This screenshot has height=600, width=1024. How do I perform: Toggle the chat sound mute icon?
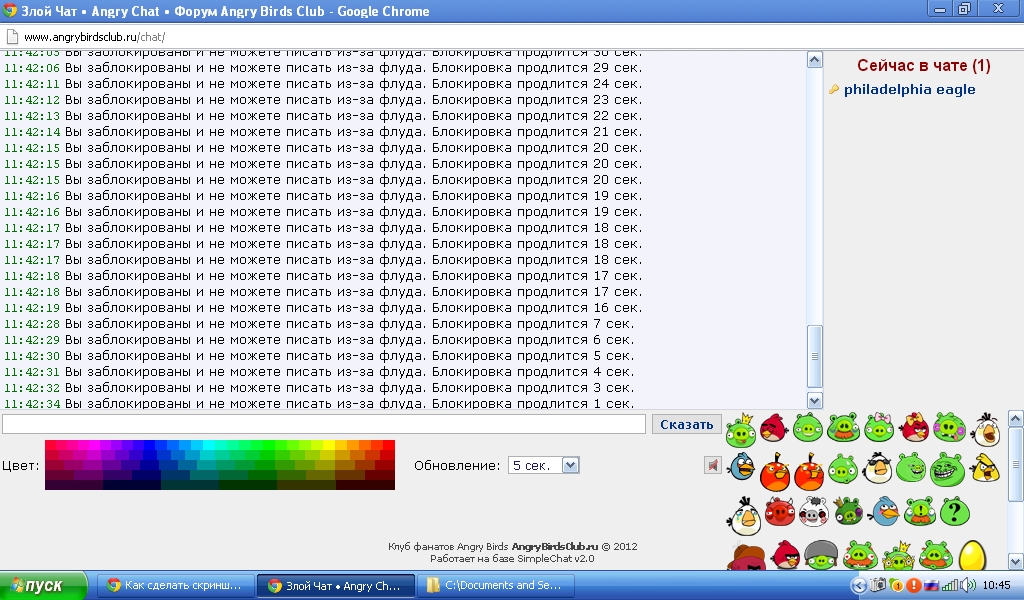point(712,466)
